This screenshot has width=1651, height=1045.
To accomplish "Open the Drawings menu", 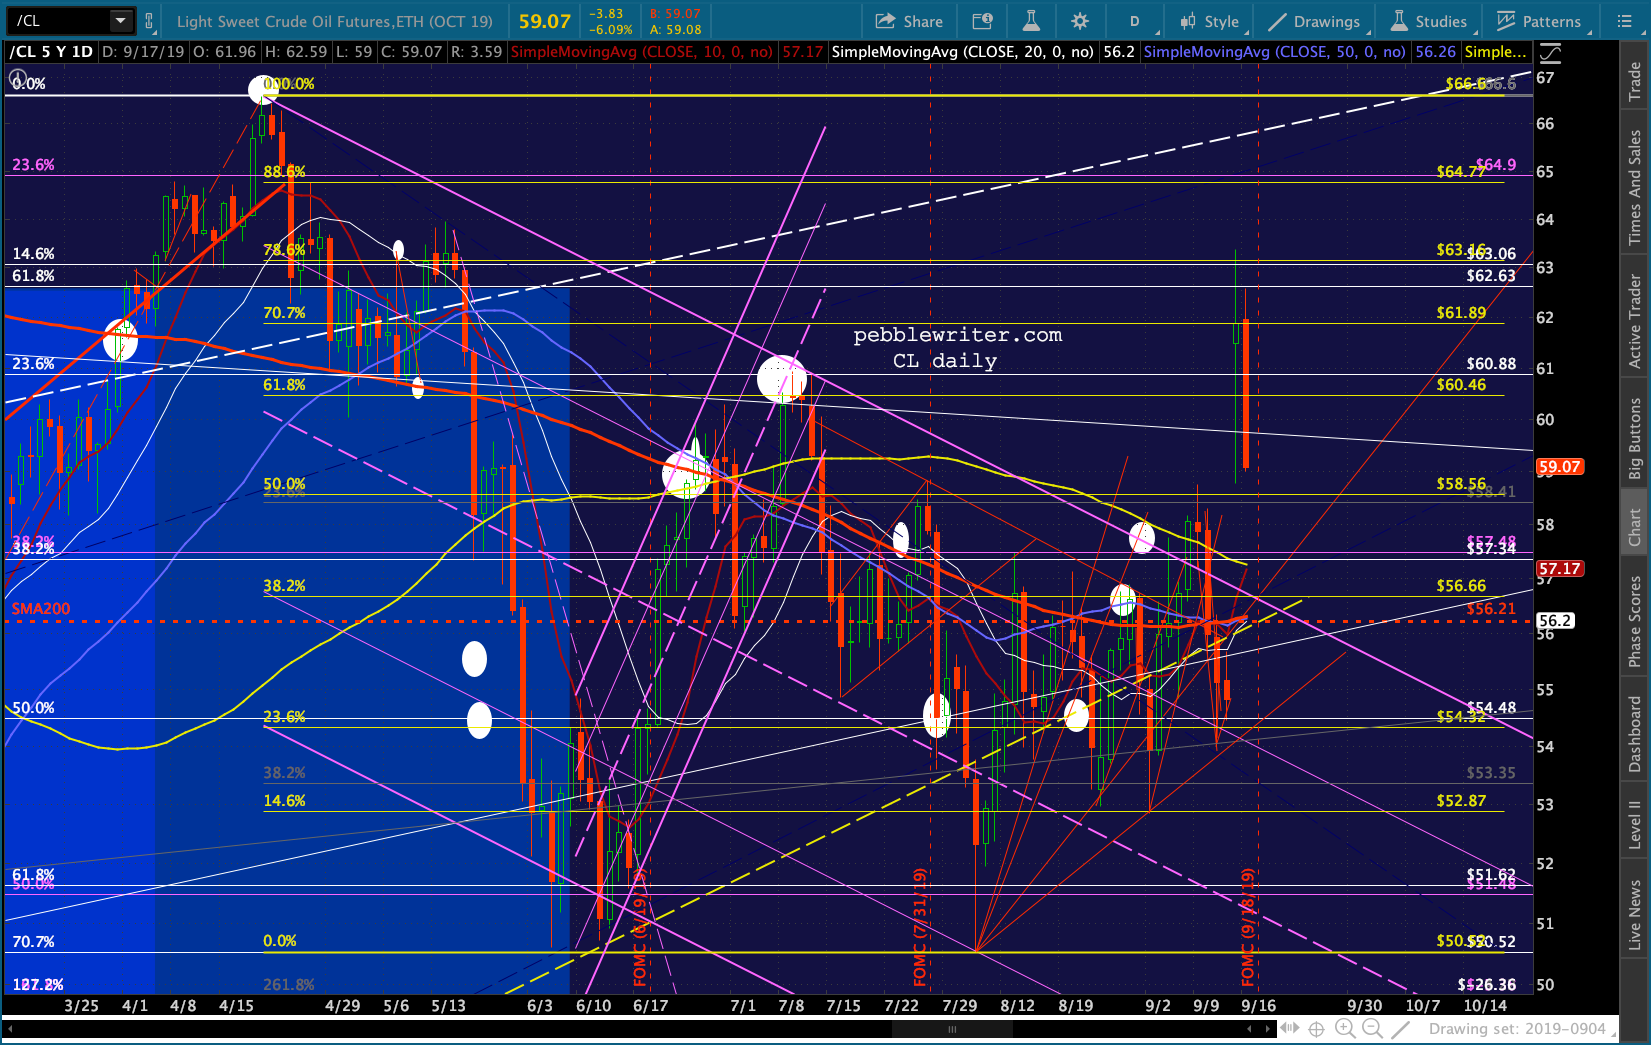I will (x=1314, y=21).
